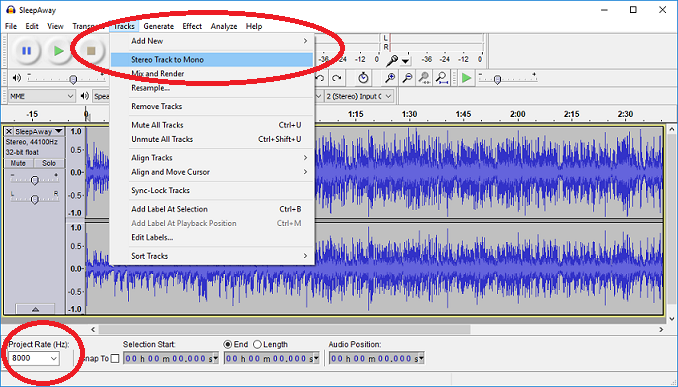This screenshot has height=387, width=678.
Task: Toggle the Snap To checkbox
Action: [115, 358]
